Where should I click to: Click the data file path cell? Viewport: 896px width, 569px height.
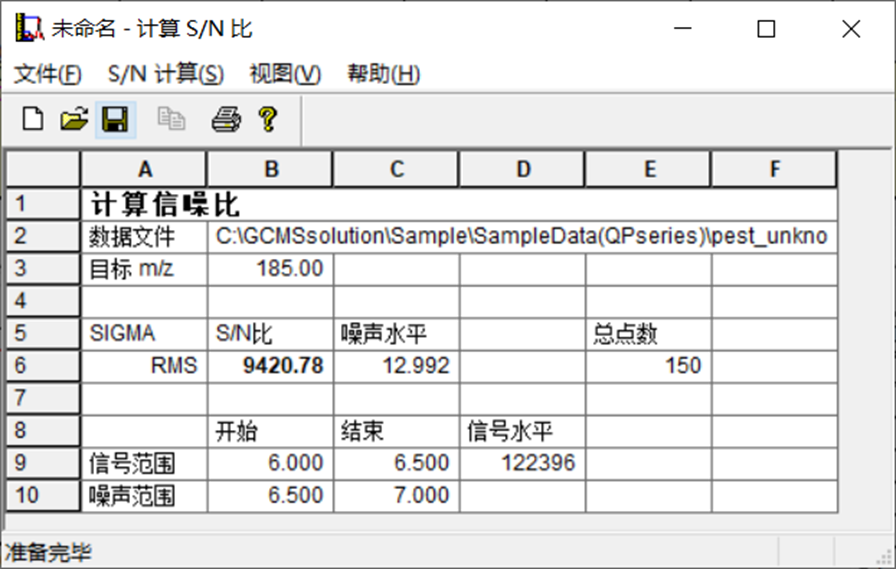(520, 237)
